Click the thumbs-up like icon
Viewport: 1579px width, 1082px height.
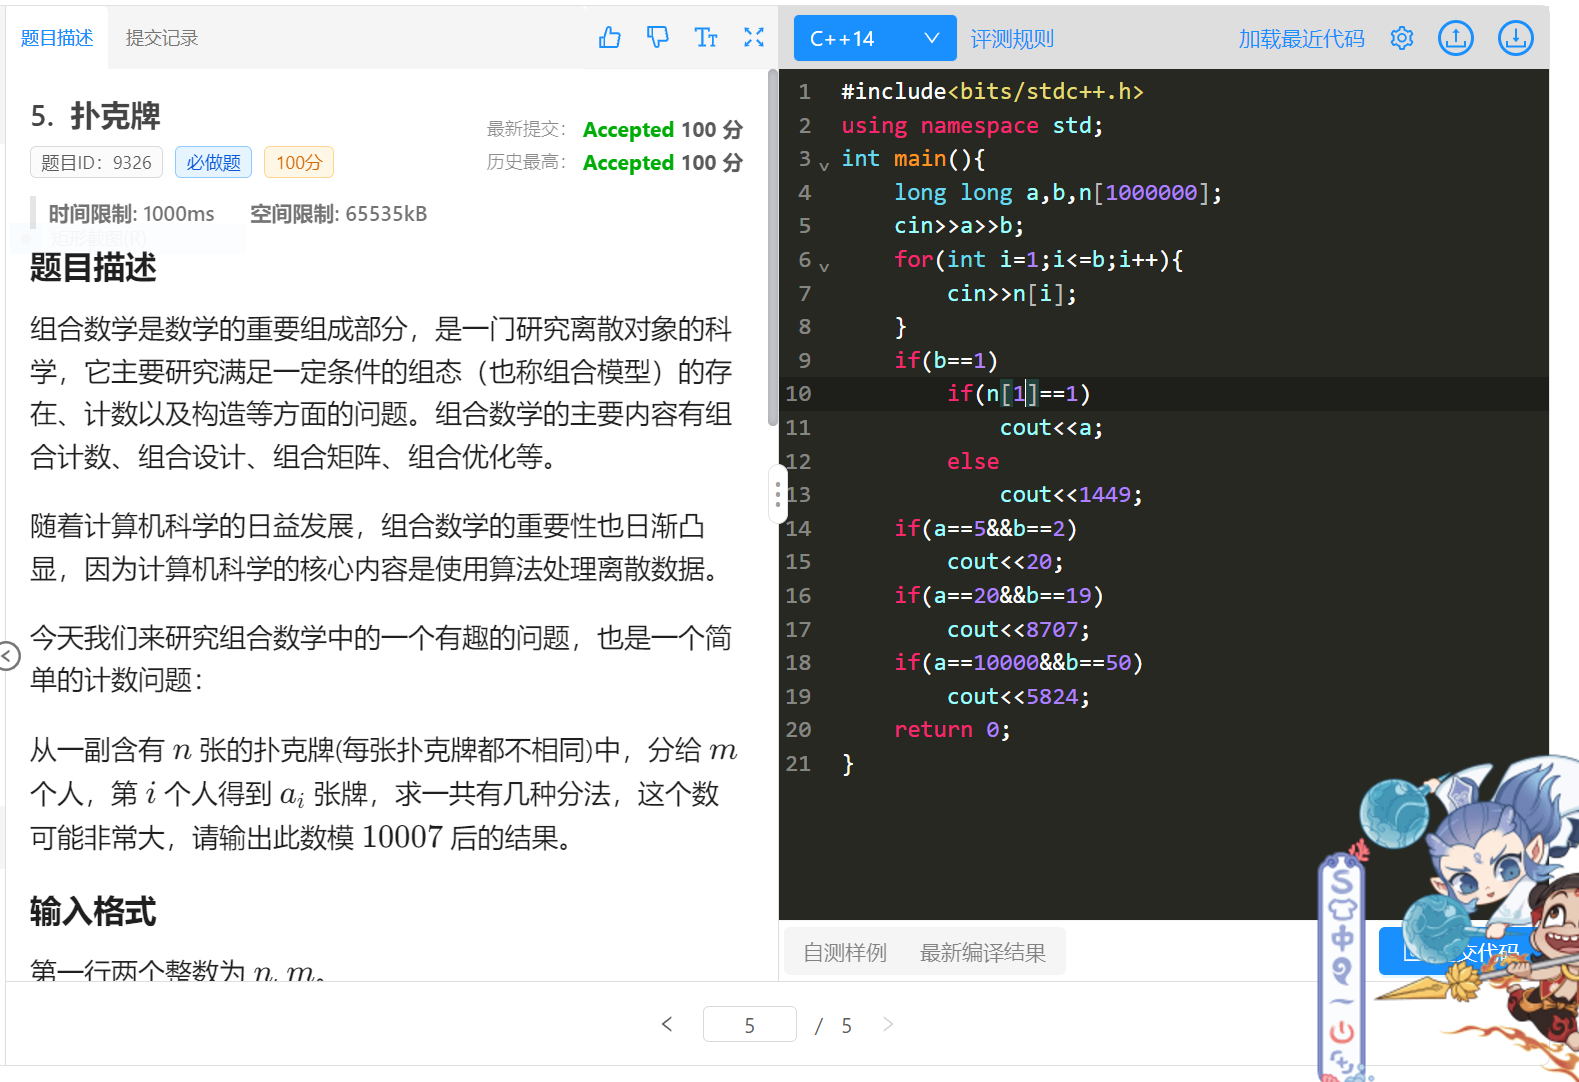[x=610, y=38]
